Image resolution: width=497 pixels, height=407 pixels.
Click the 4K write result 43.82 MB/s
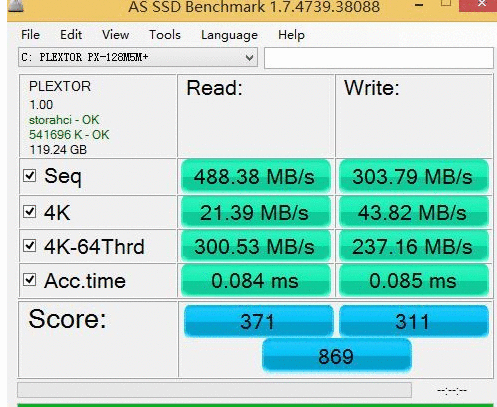(x=414, y=212)
